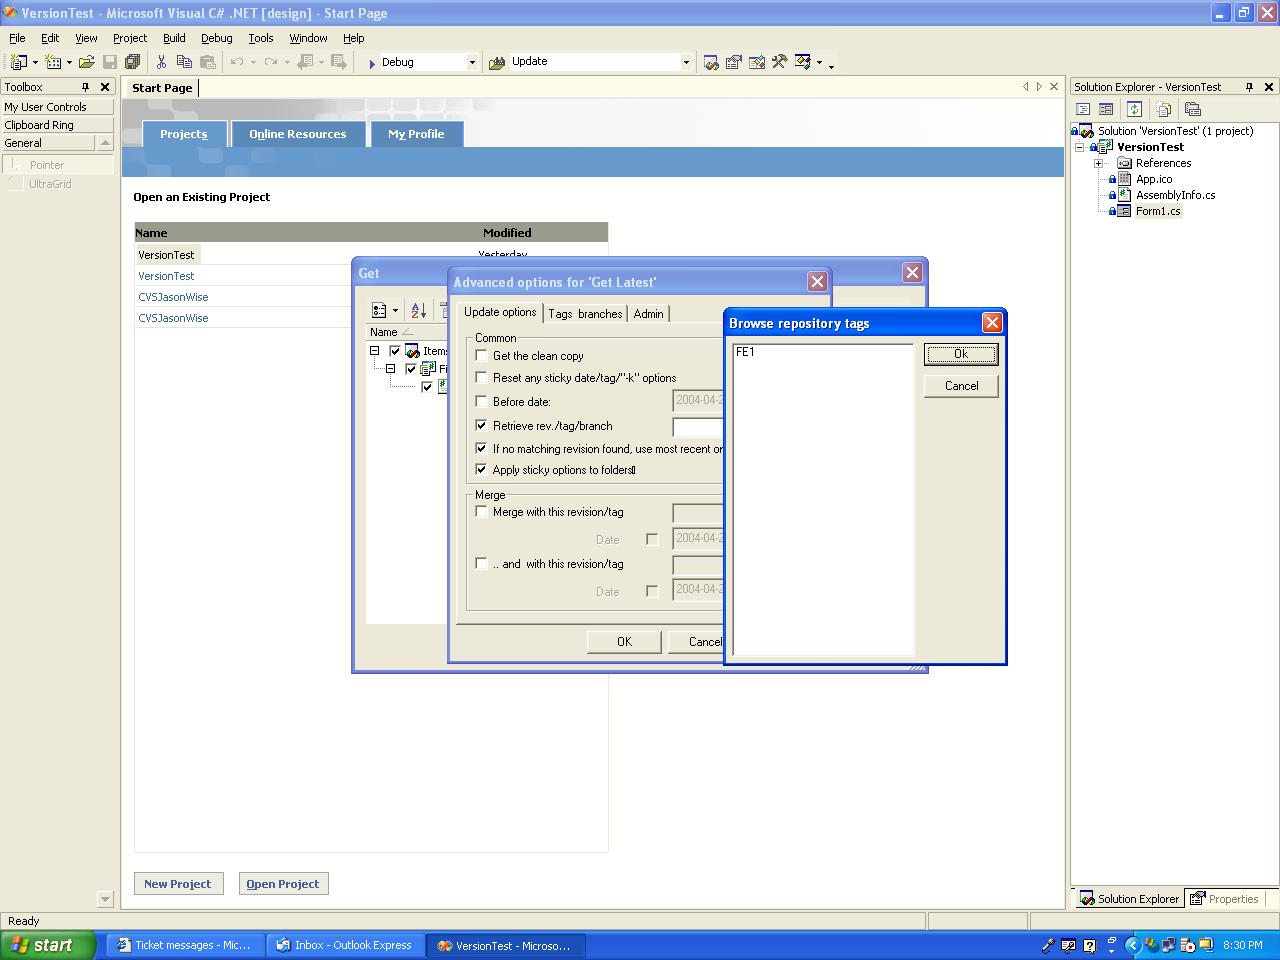The height and width of the screenshot is (960, 1280).
Task: Select the FE1 tag in the list
Action: [745, 352]
